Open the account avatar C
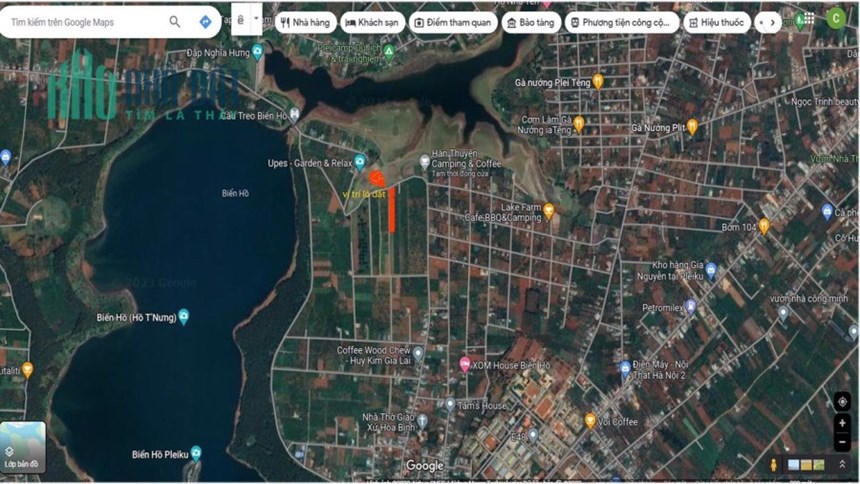860x484 pixels. pos(836,19)
